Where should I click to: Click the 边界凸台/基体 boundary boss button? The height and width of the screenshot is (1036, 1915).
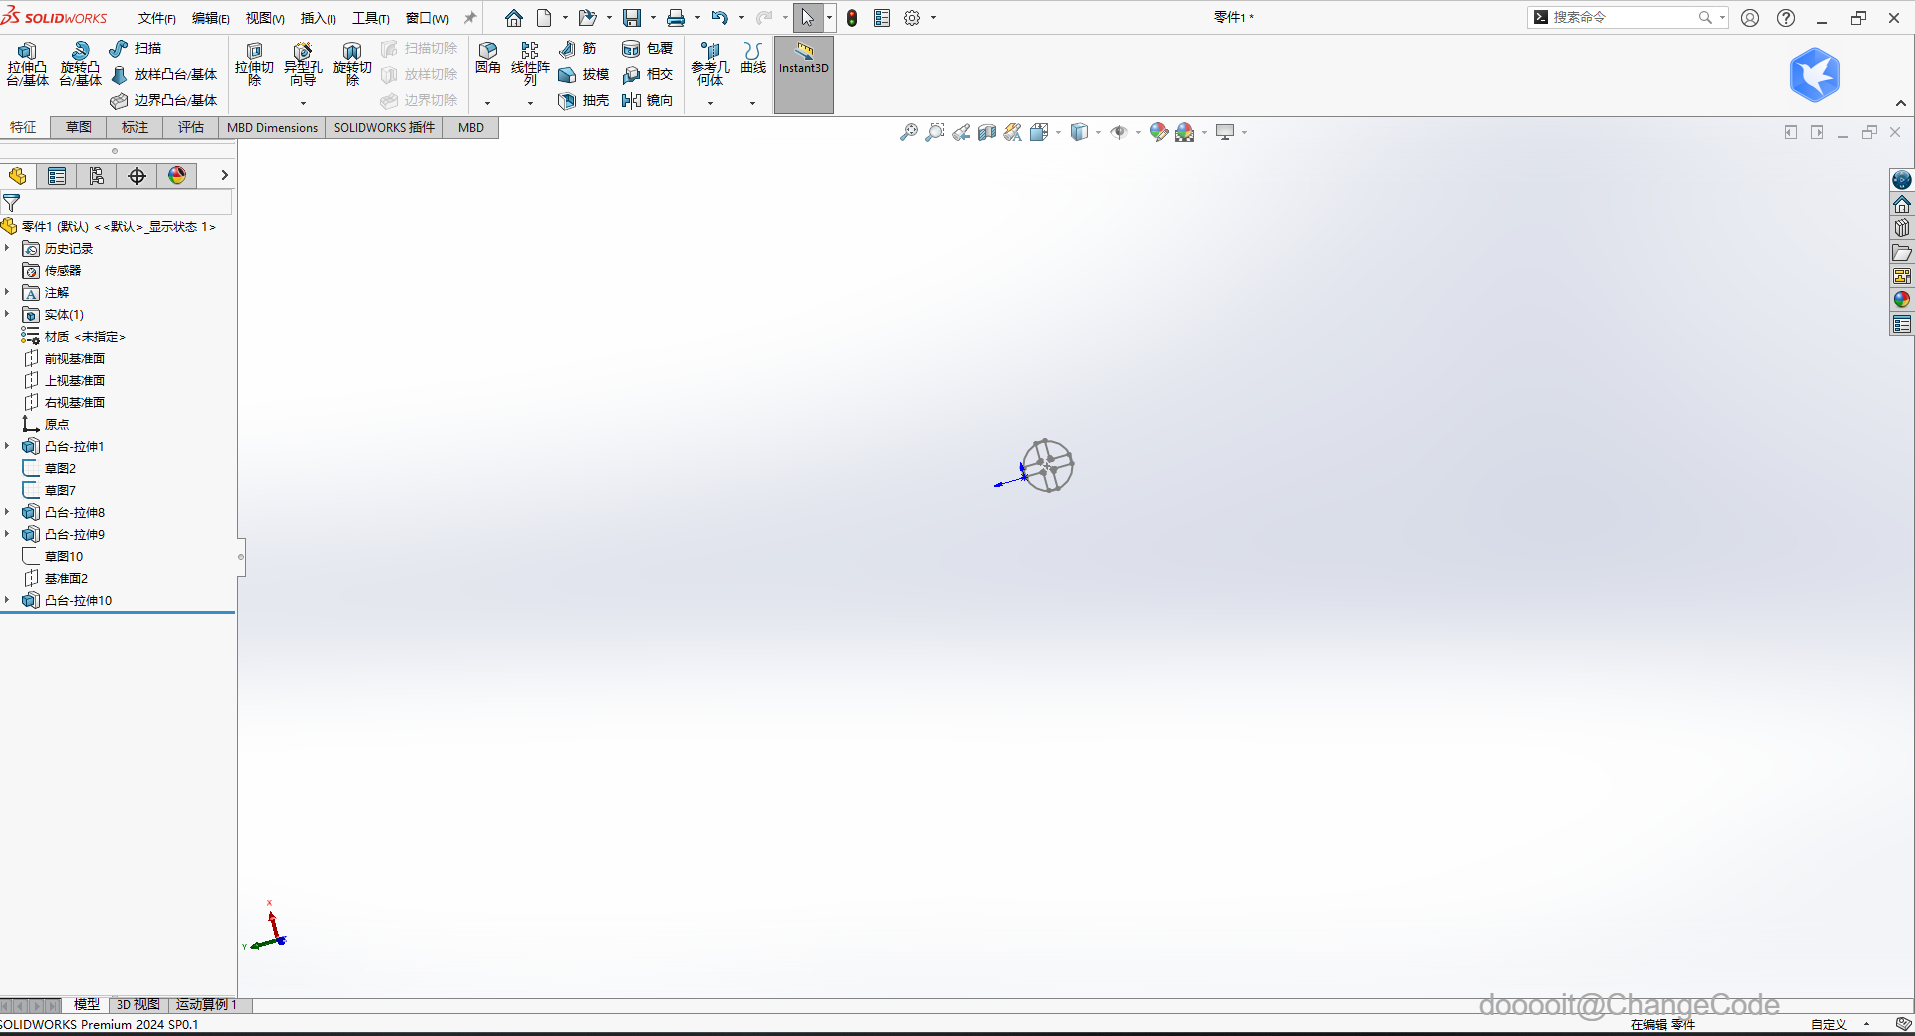(164, 100)
